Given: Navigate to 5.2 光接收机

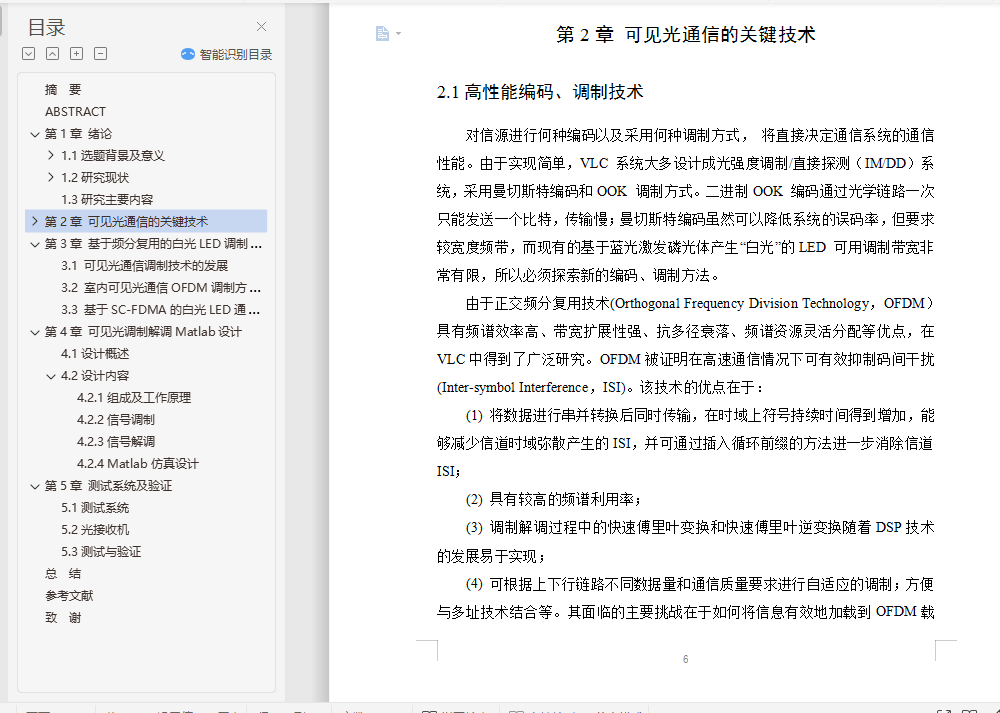Looking at the screenshot, I should (95, 530).
